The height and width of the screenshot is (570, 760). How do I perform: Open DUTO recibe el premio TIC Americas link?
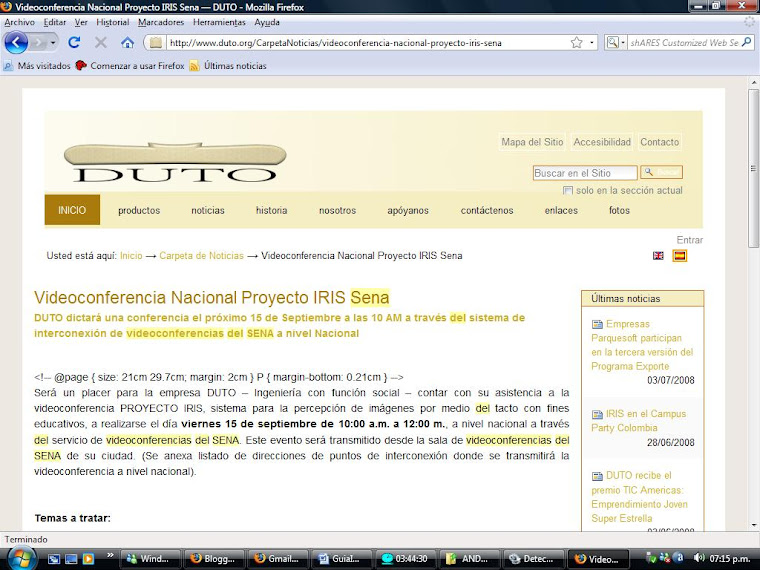(x=639, y=497)
